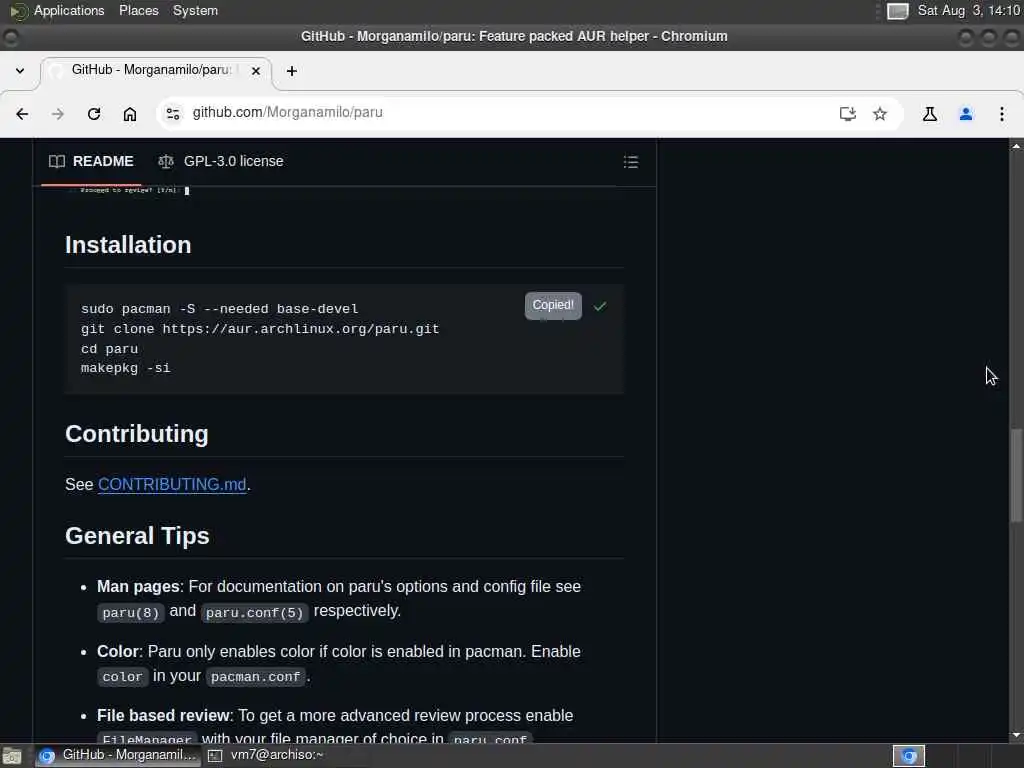
Task: Open the Chromium taskbar window entry
Action: point(118,756)
